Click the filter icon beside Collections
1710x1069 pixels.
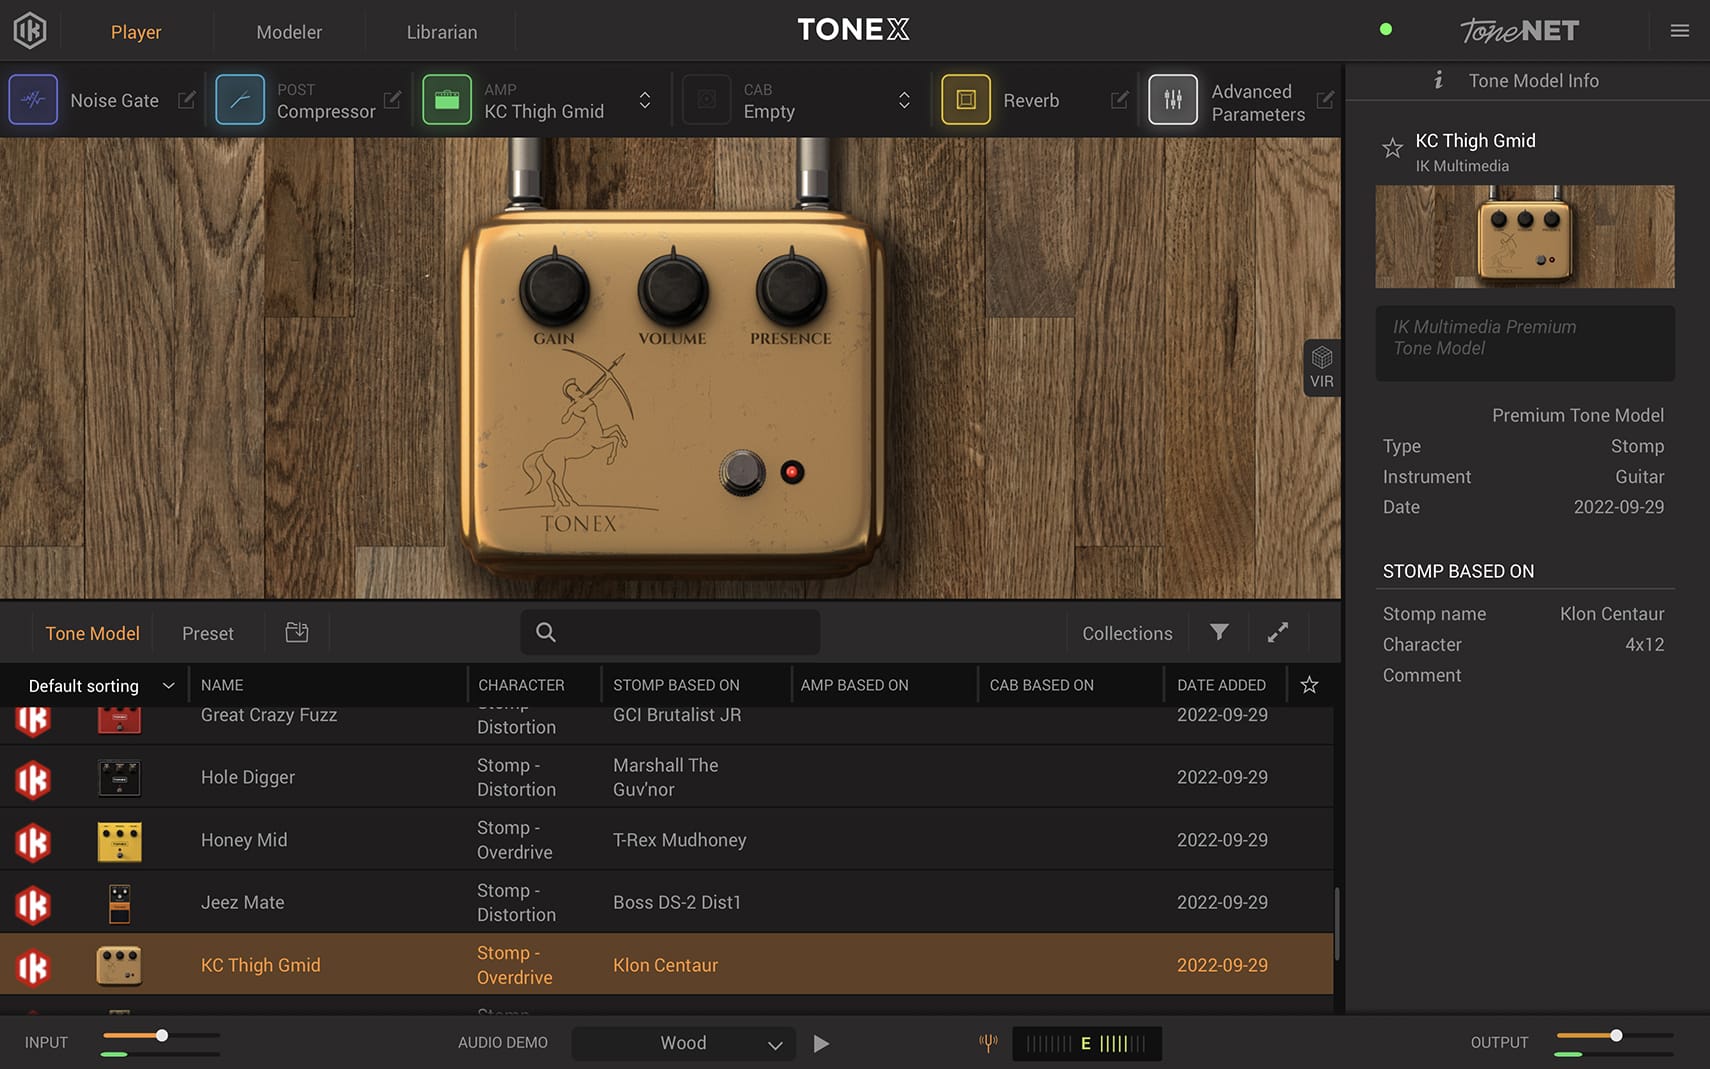point(1218,632)
